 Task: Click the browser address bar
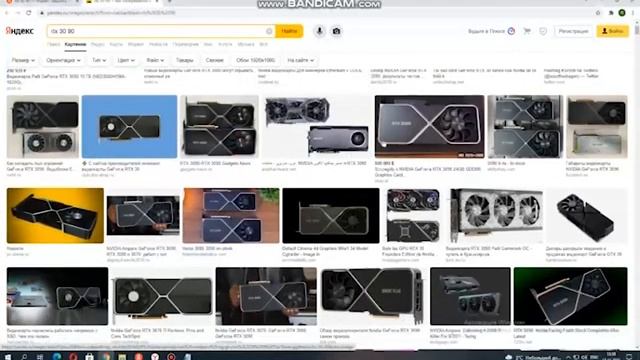[x=314, y=13]
